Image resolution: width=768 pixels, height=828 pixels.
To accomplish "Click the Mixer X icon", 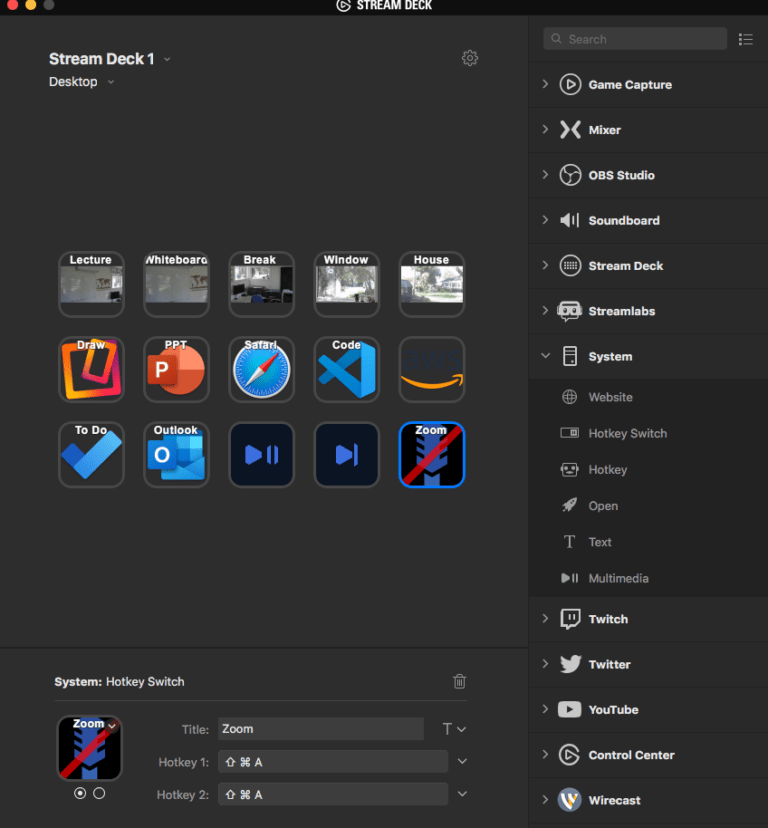I will pos(570,129).
